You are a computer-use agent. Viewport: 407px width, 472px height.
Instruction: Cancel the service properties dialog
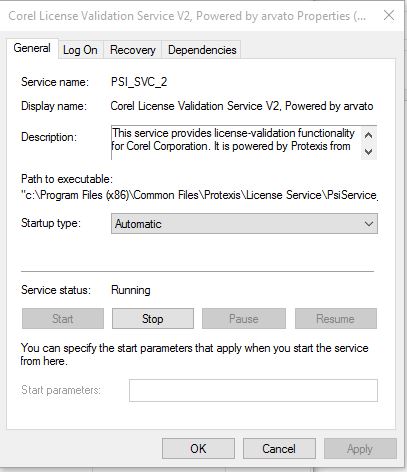279,449
